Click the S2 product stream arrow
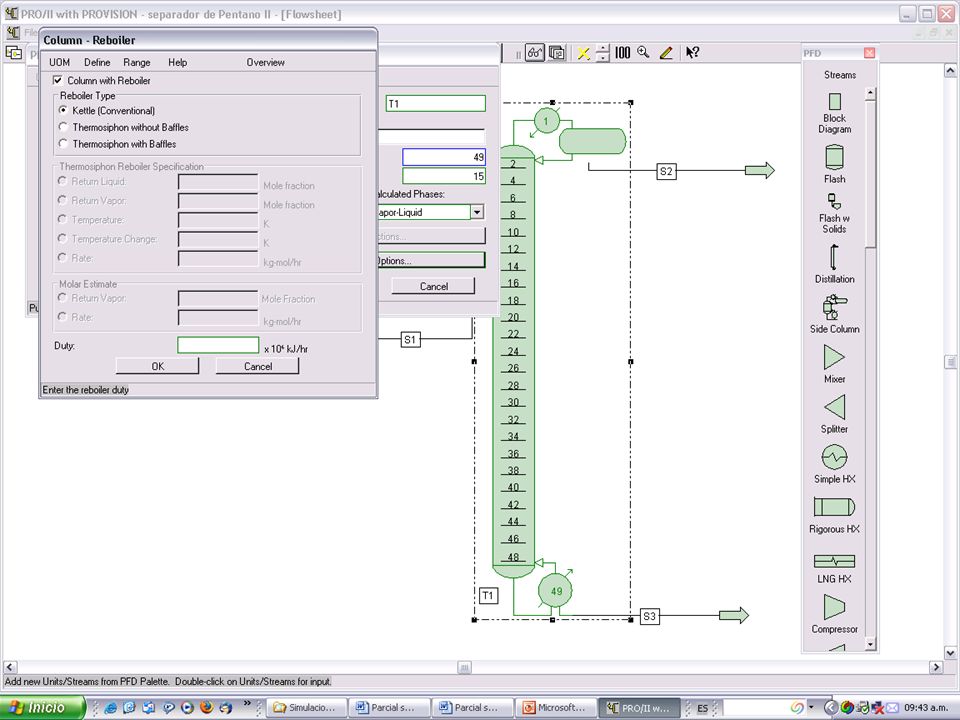Viewport: 960px width, 720px height. 759,170
